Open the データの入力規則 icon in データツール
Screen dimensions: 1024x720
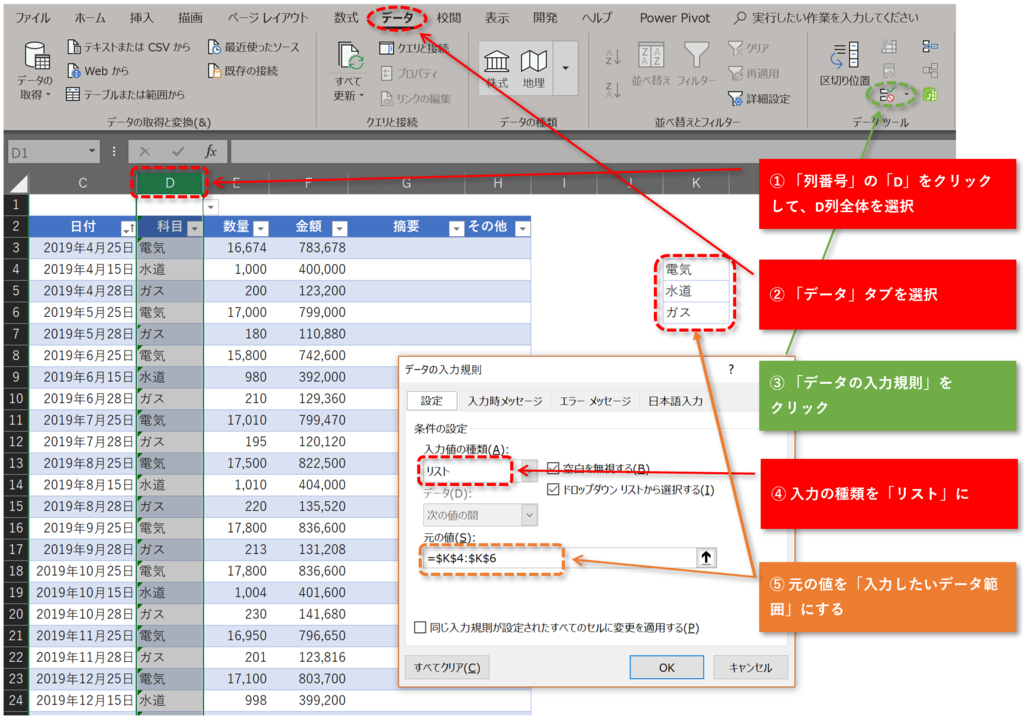tap(889, 95)
